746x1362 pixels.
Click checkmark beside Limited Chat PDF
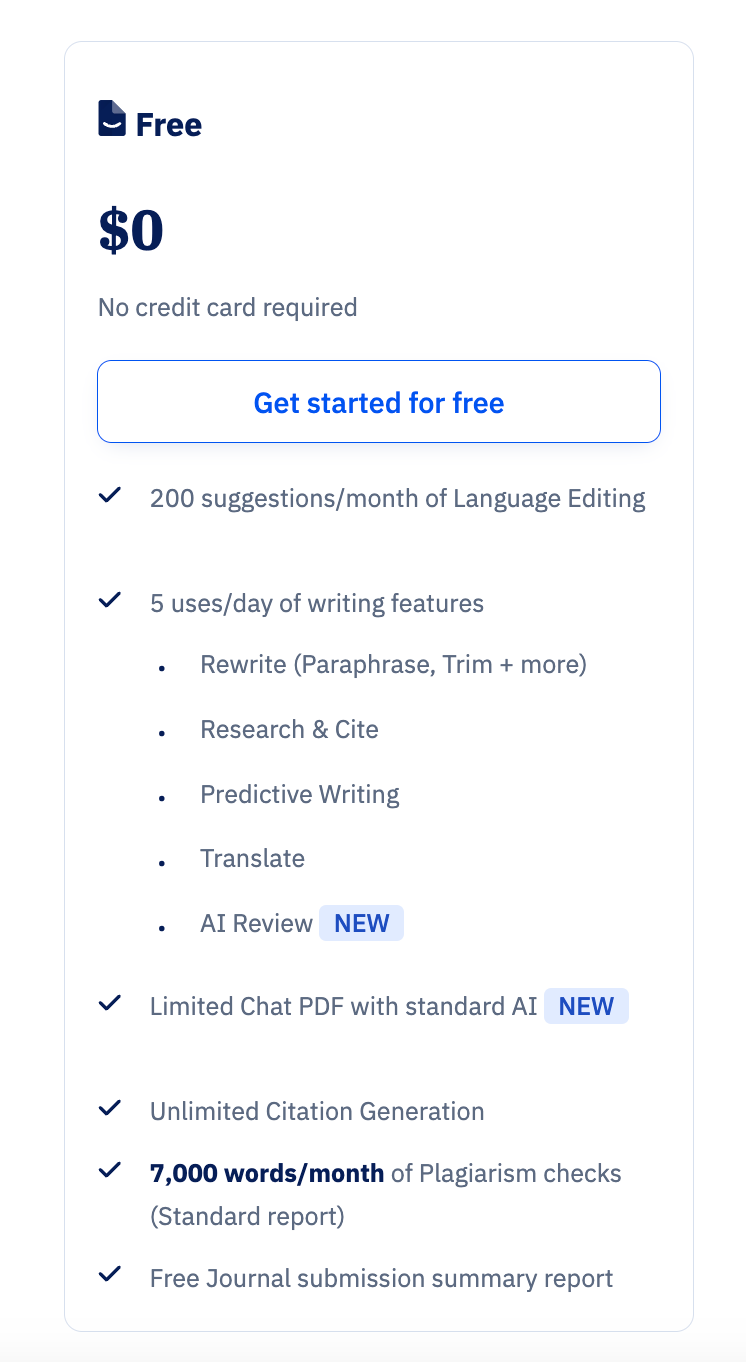[110, 1003]
